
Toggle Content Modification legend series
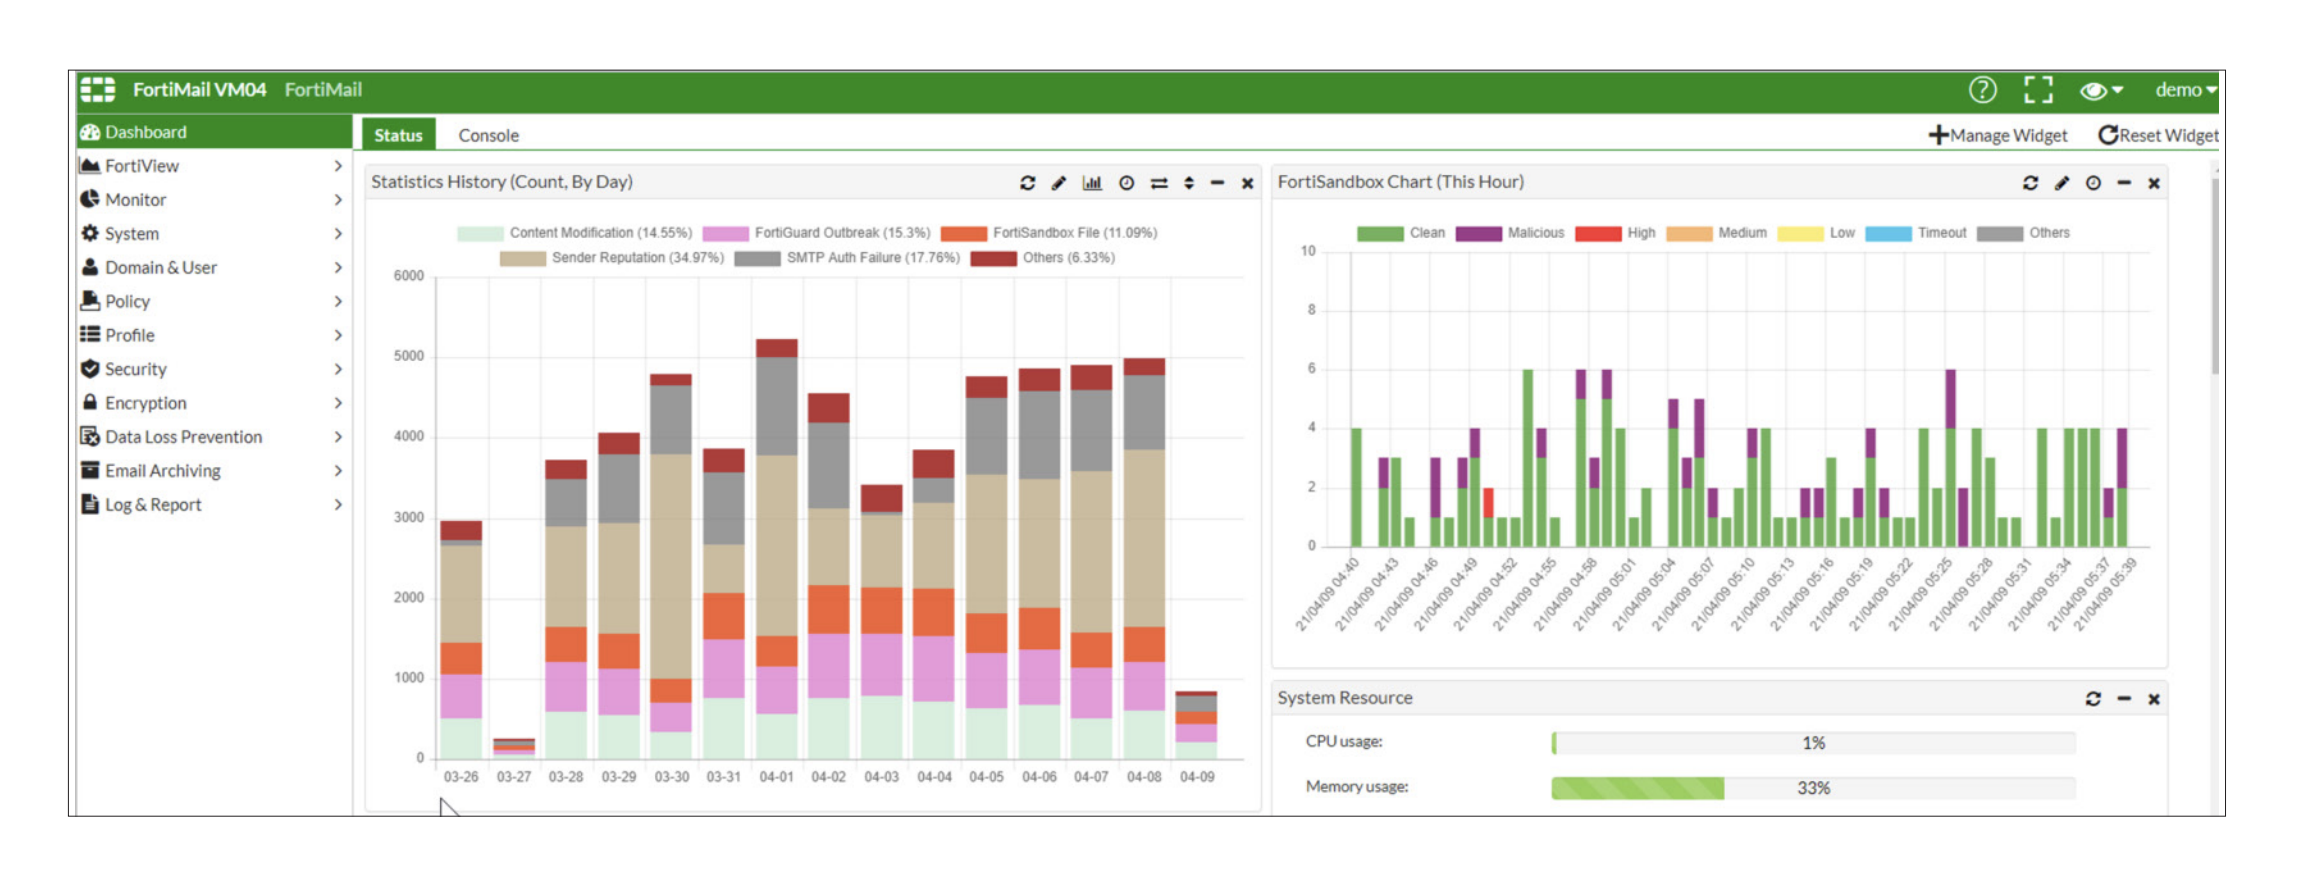575,233
